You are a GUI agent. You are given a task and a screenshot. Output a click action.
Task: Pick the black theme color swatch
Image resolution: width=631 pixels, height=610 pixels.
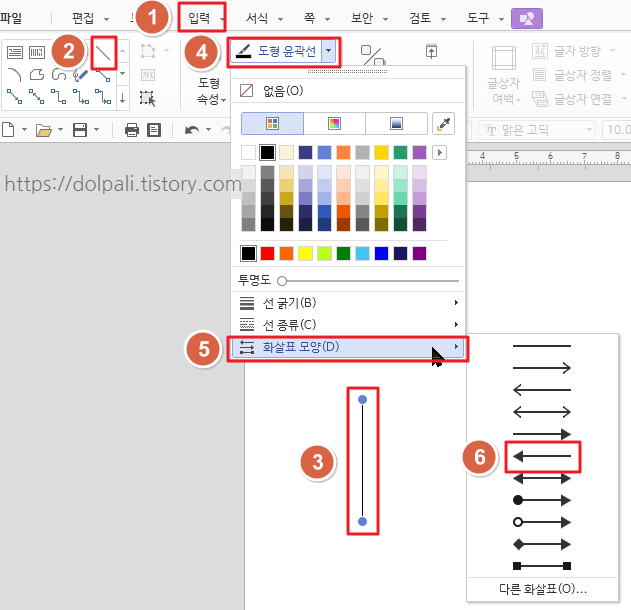pos(268,152)
